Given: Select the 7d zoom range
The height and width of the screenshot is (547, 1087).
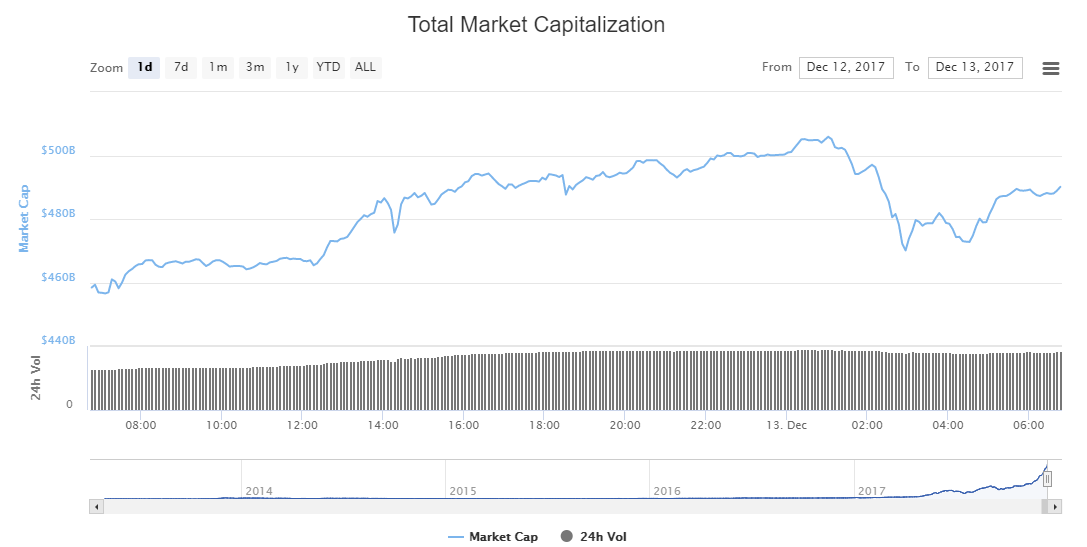Looking at the screenshot, I should [181, 67].
